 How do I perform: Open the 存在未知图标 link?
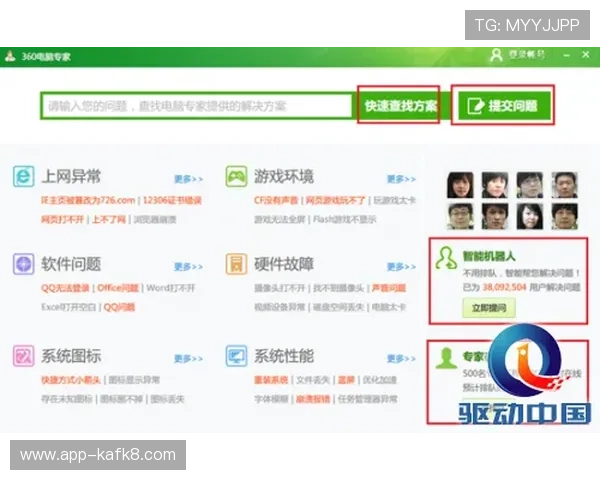[67, 399]
